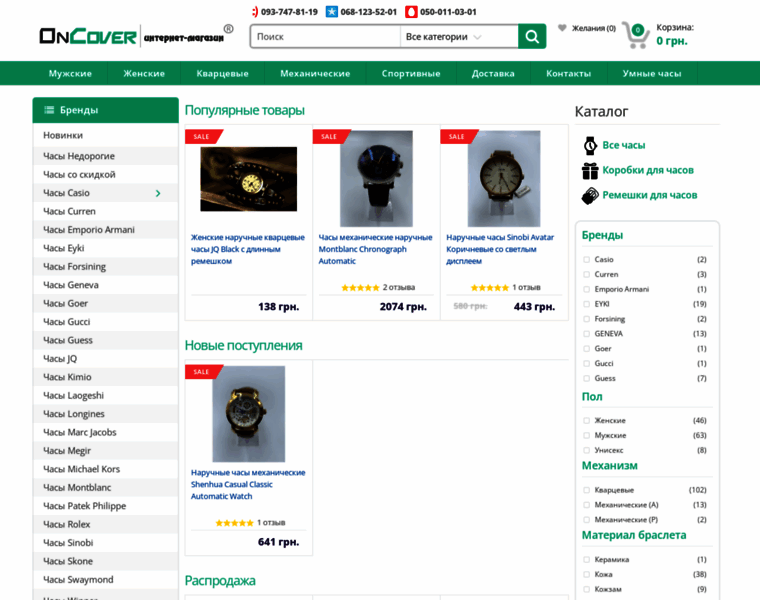Open the Montblanc watch thumbnail

[x=376, y=178]
